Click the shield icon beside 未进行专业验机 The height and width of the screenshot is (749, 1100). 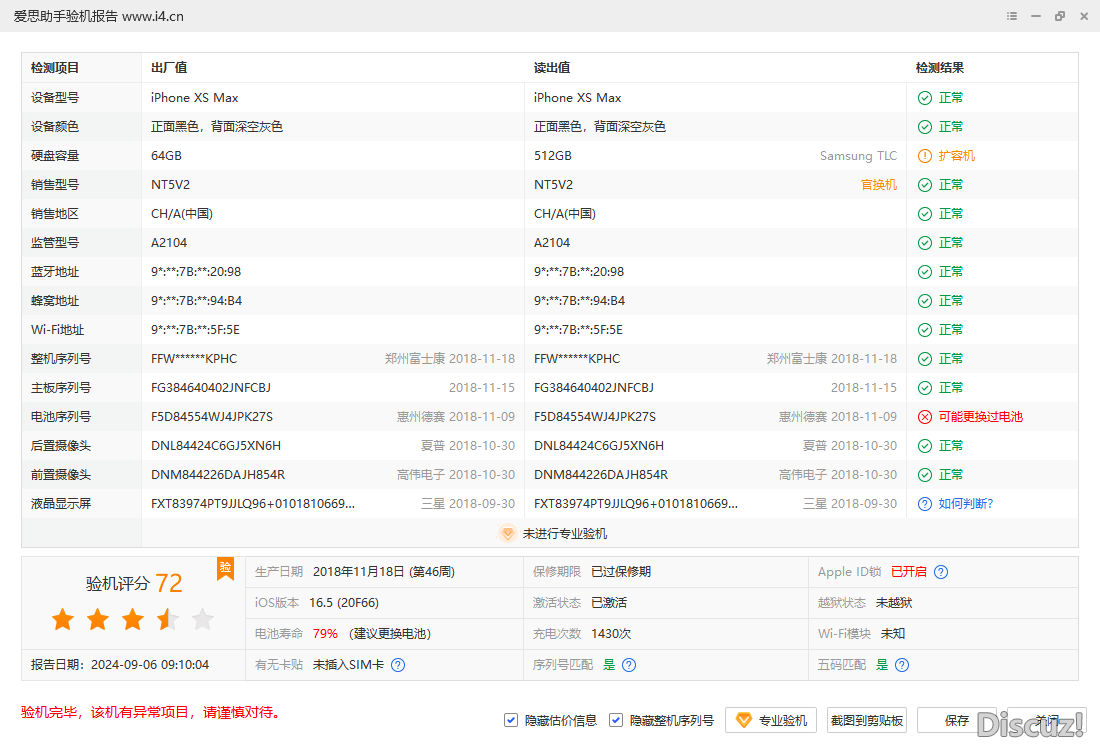click(507, 534)
